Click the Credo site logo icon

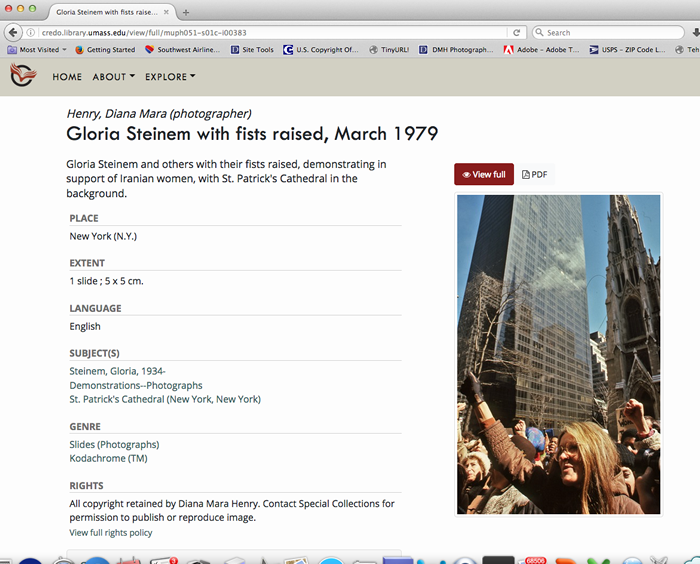21,76
